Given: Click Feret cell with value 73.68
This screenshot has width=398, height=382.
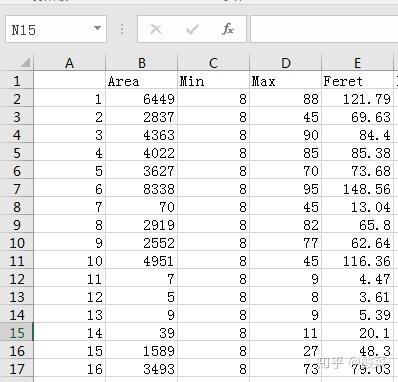Looking at the screenshot, I should point(358,171).
